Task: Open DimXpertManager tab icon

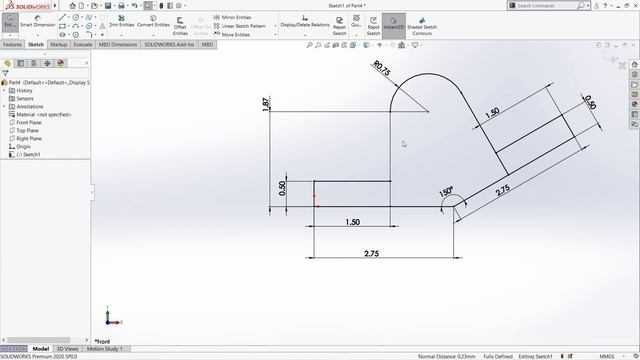Action: [47, 63]
